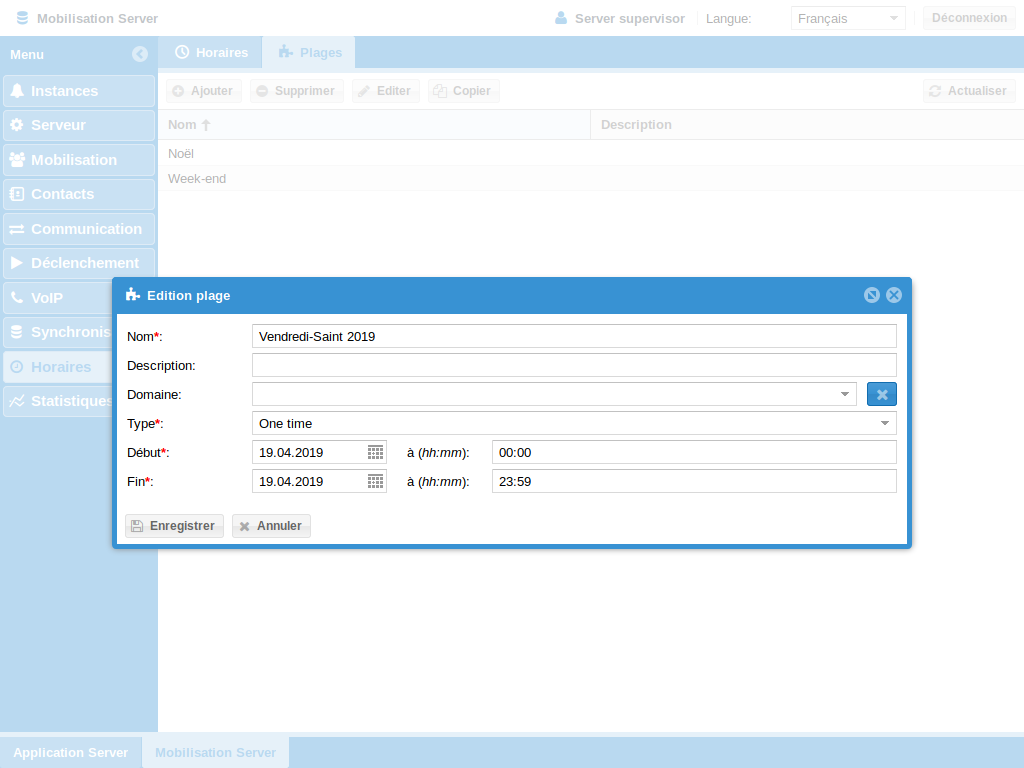Switch to Mobilisation Server bottom tab
This screenshot has height=768, width=1024.
tap(216, 752)
